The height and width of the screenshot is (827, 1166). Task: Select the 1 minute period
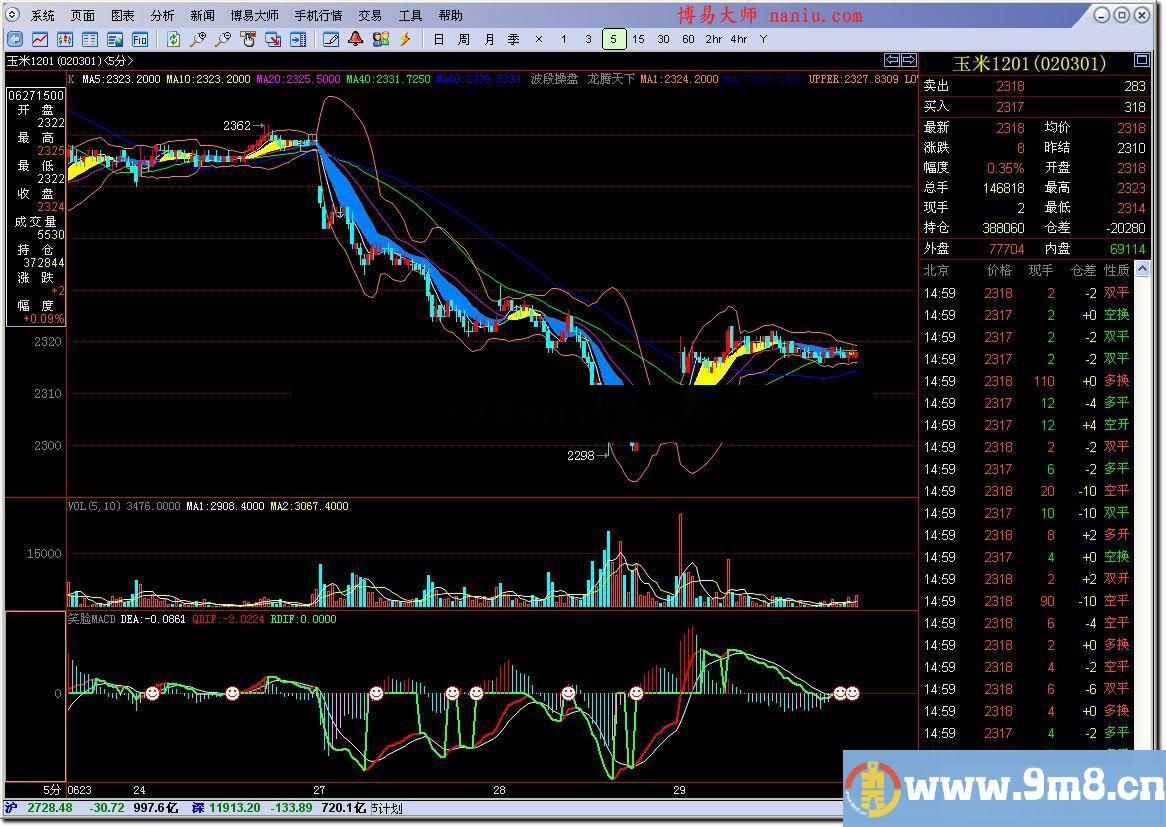(564, 39)
